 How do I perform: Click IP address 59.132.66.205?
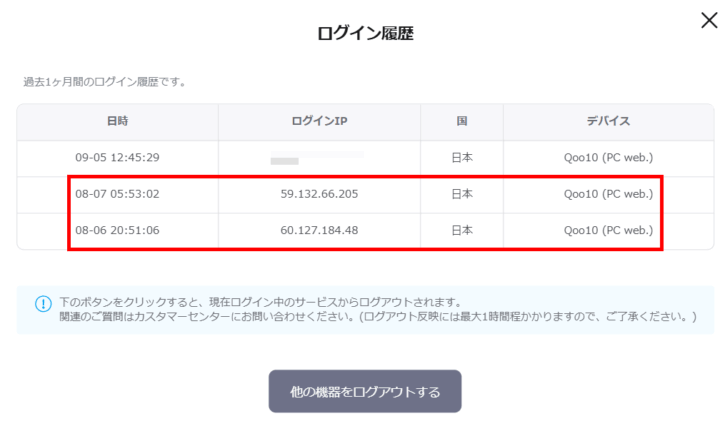(x=319, y=194)
